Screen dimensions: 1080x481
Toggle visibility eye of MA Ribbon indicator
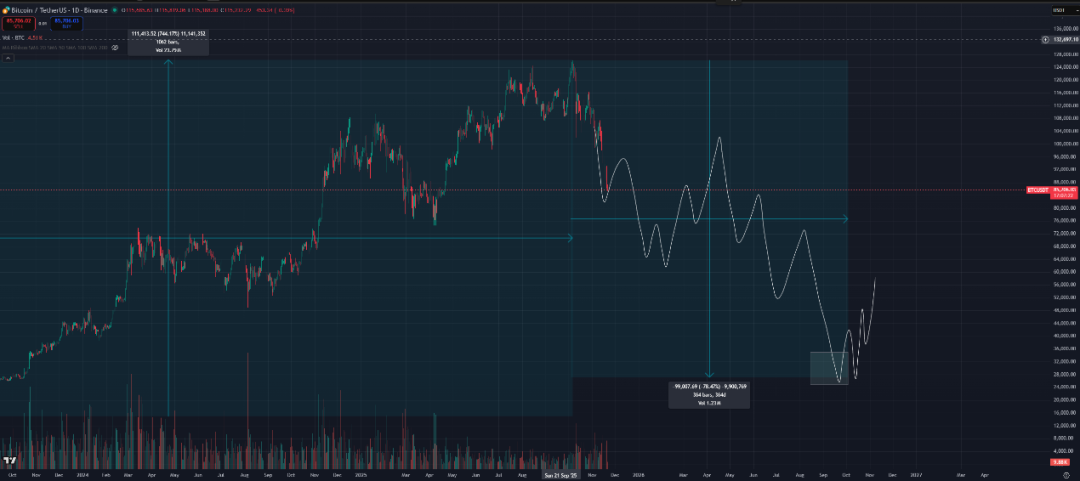[115, 47]
